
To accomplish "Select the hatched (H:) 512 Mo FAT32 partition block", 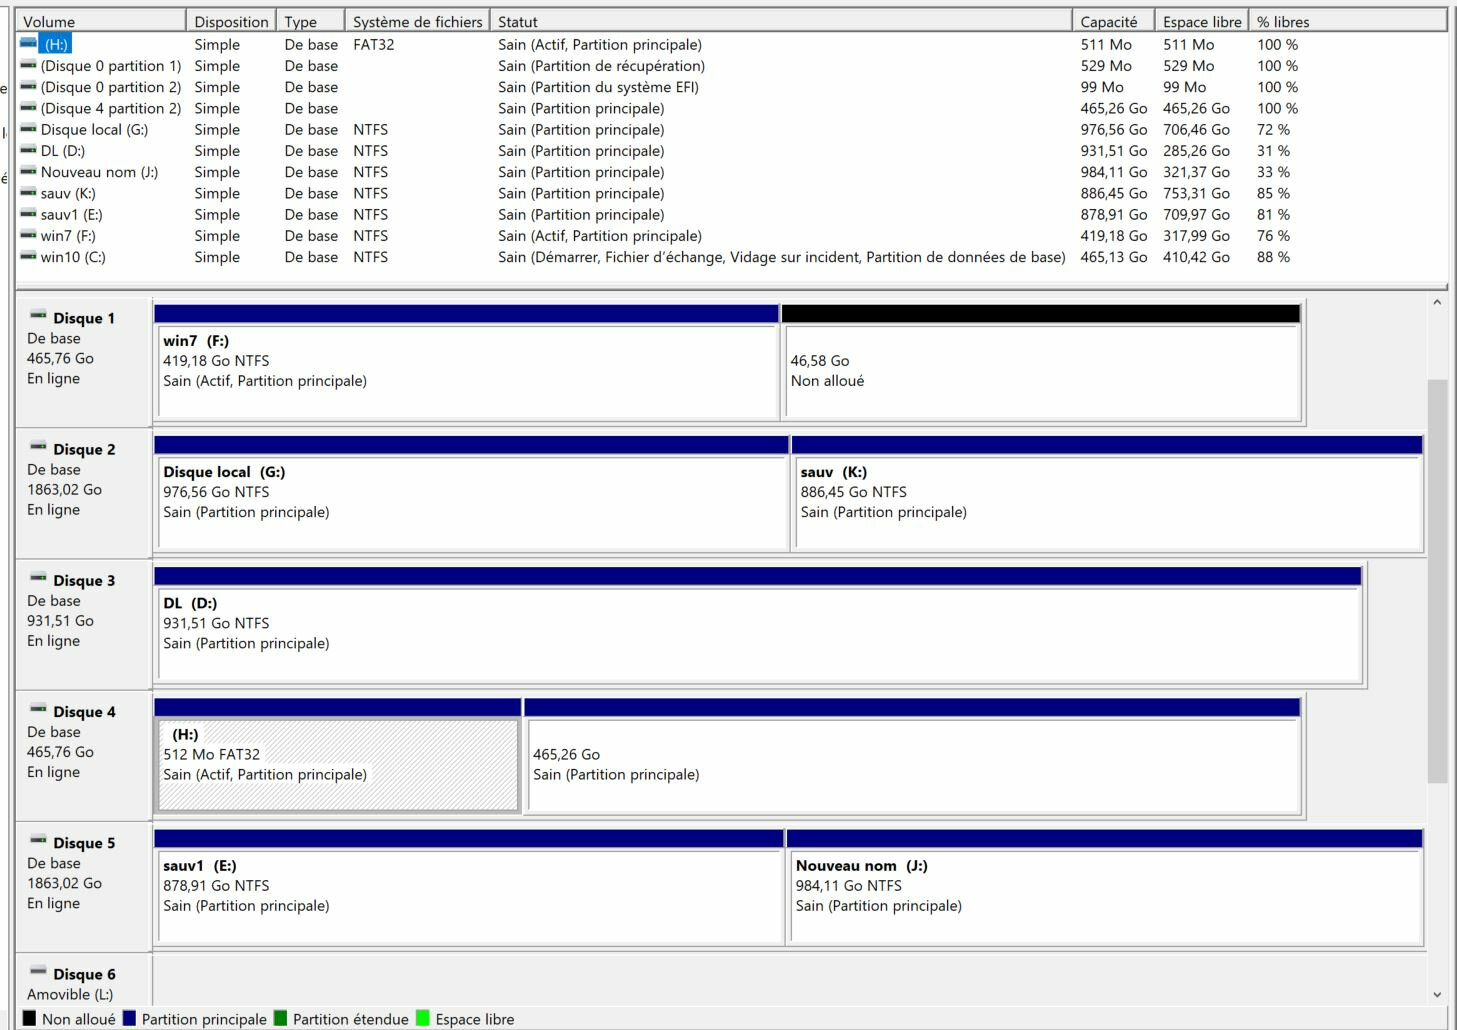I will click(338, 756).
